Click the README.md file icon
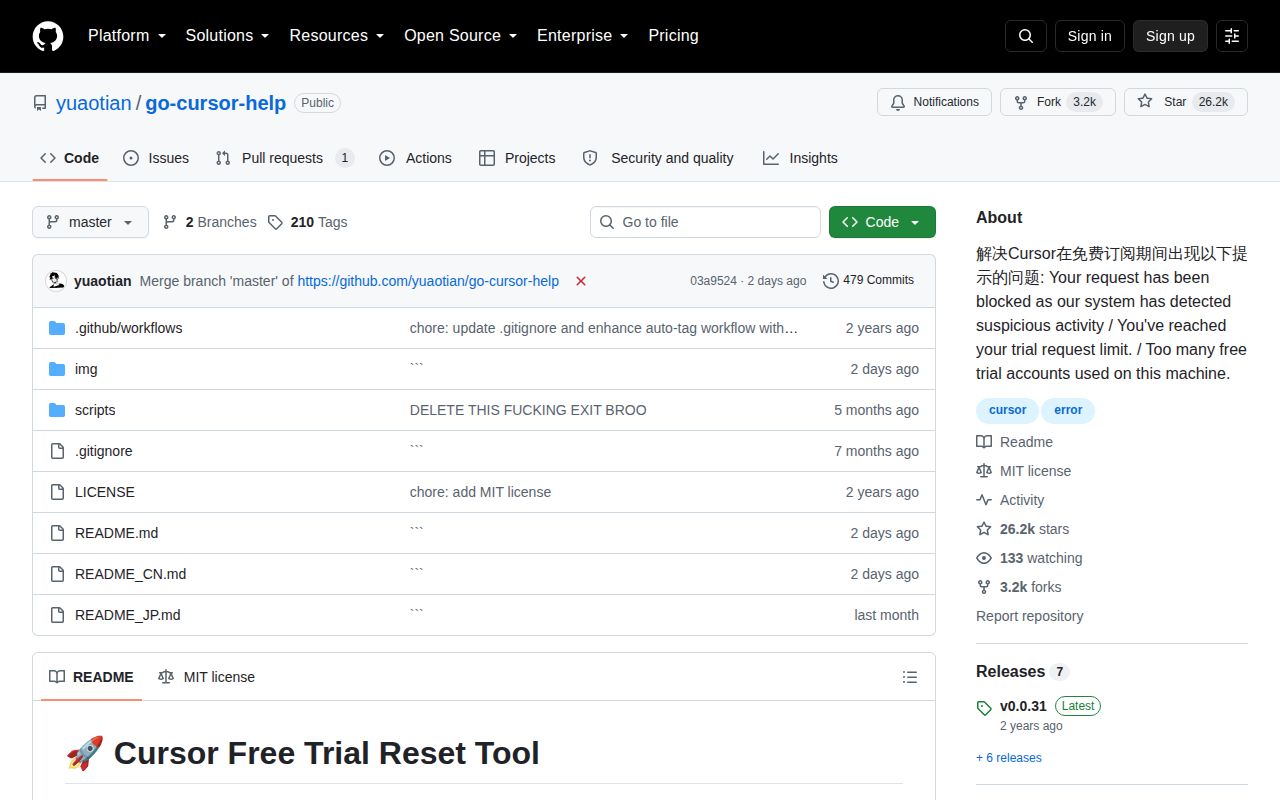1280x800 pixels. point(57,533)
